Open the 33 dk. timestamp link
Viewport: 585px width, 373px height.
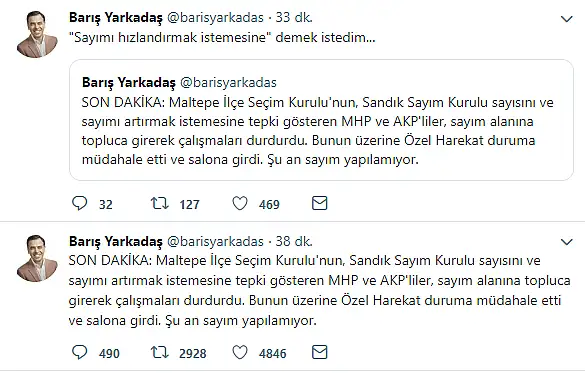coord(294,18)
